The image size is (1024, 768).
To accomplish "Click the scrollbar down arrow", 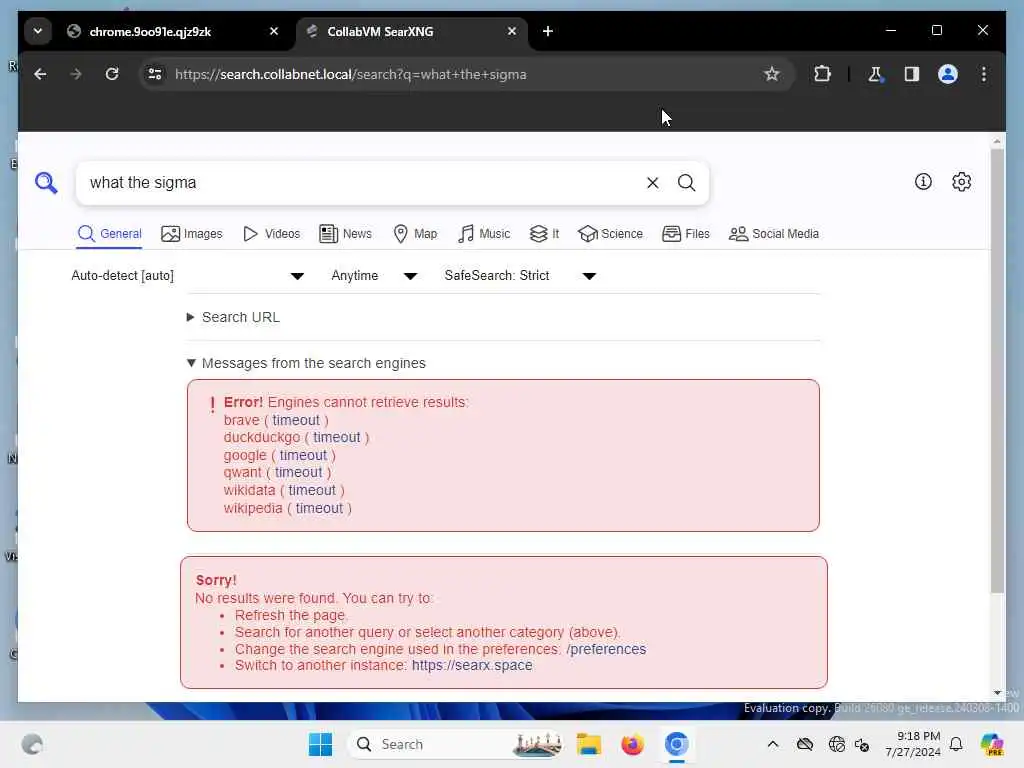I will tap(997, 693).
